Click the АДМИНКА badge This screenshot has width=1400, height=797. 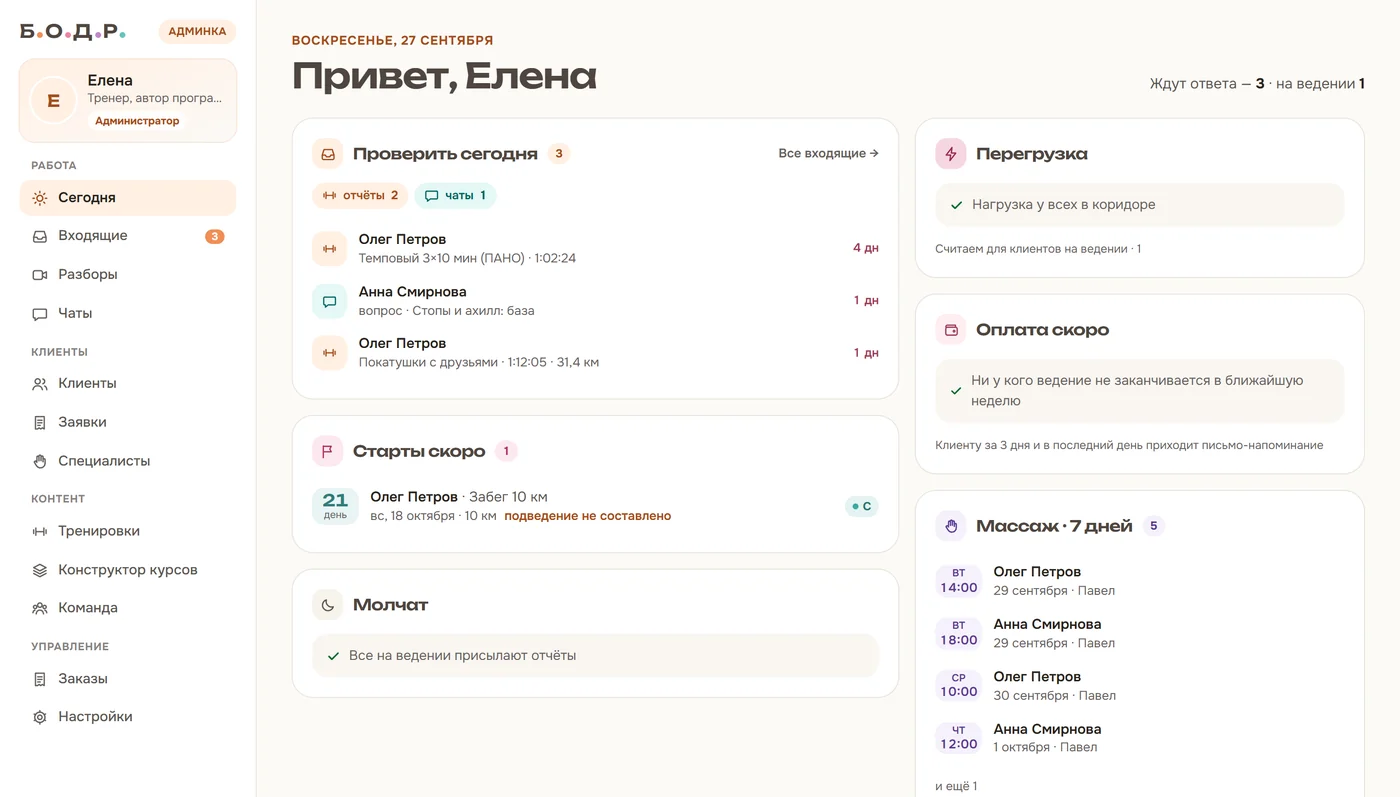(197, 32)
